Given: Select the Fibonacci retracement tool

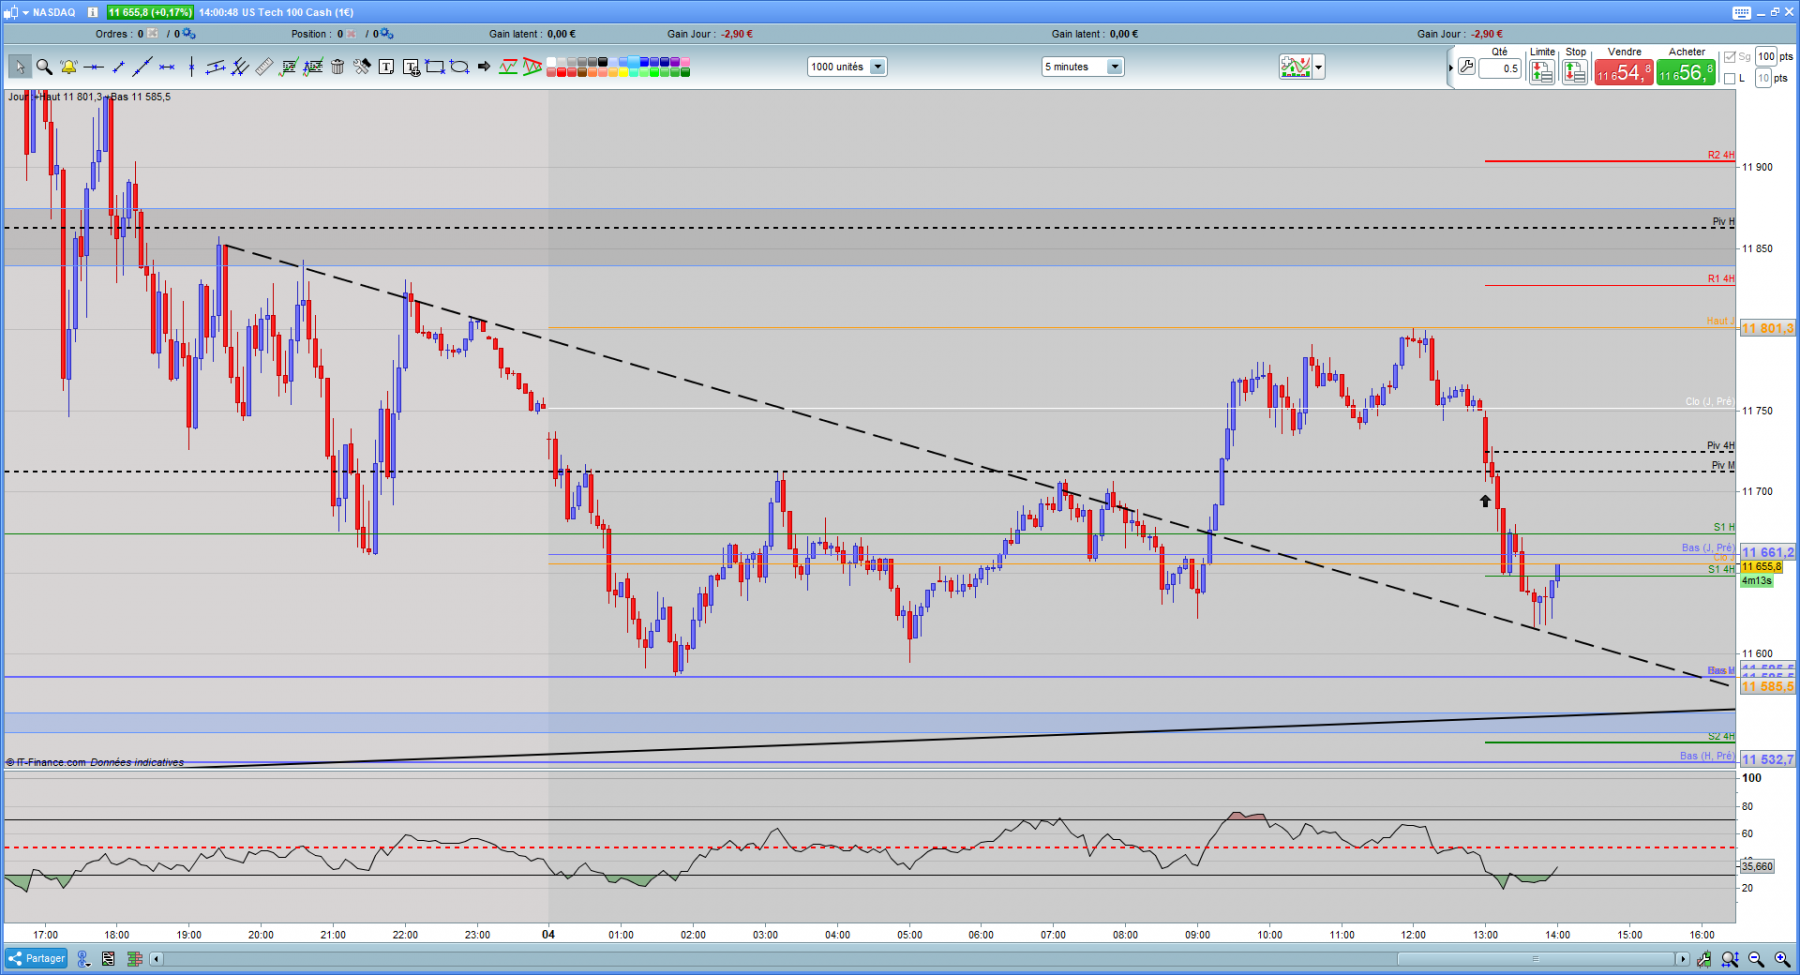Looking at the screenshot, I should [288, 67].
